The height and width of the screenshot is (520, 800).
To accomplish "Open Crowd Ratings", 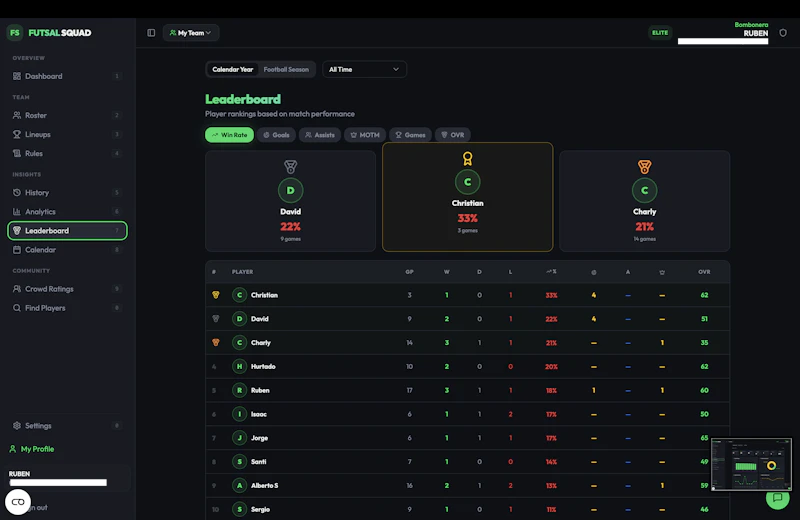I will point(67,289).
